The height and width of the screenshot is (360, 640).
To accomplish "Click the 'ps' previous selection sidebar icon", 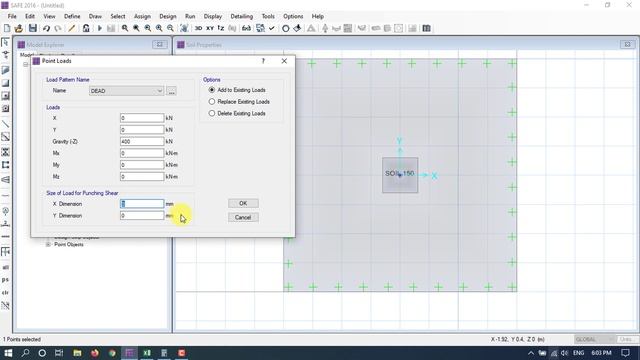I will tap(5, 280).
